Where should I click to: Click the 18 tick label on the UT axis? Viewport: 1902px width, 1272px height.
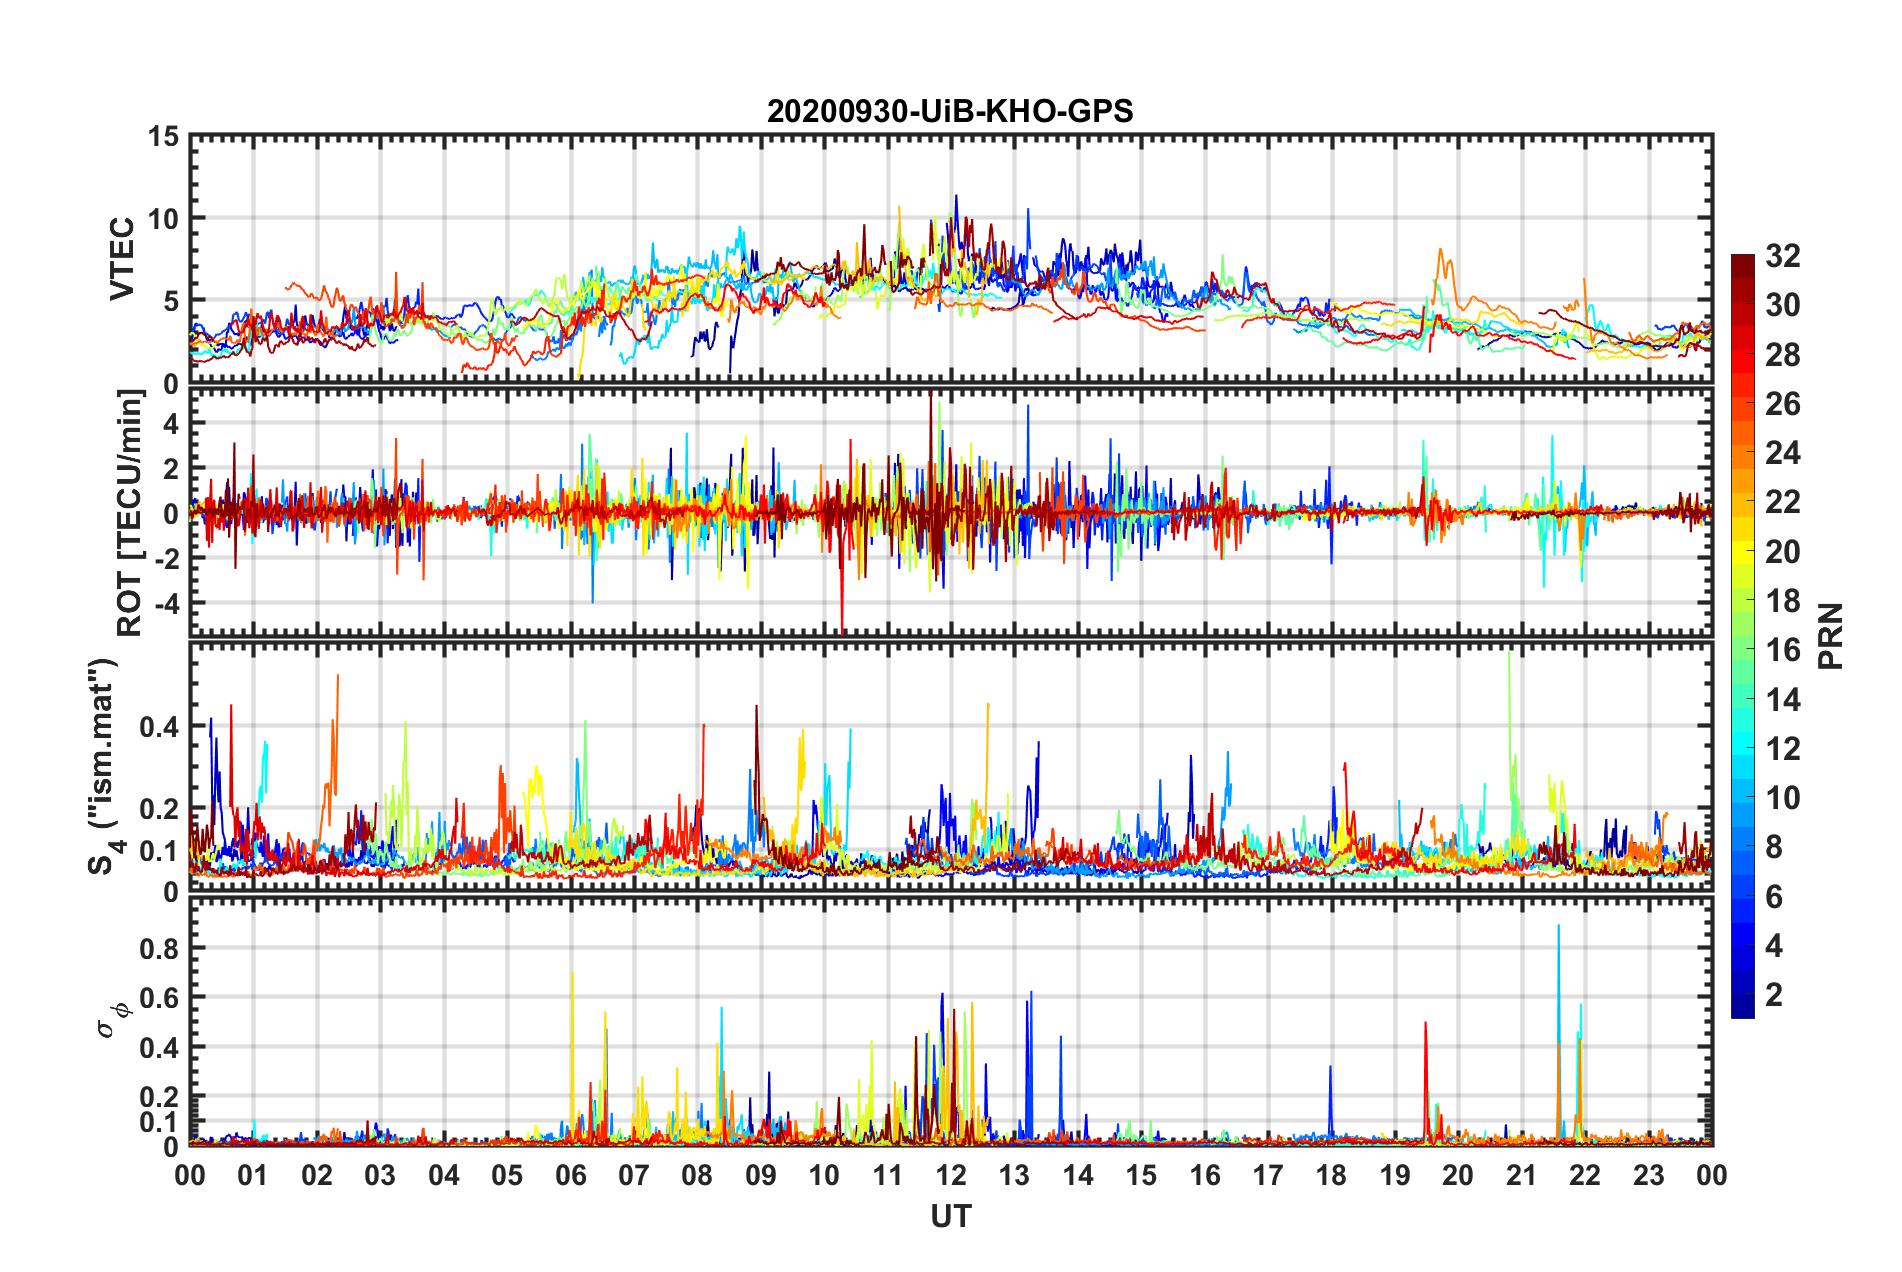(1331, 1175)
